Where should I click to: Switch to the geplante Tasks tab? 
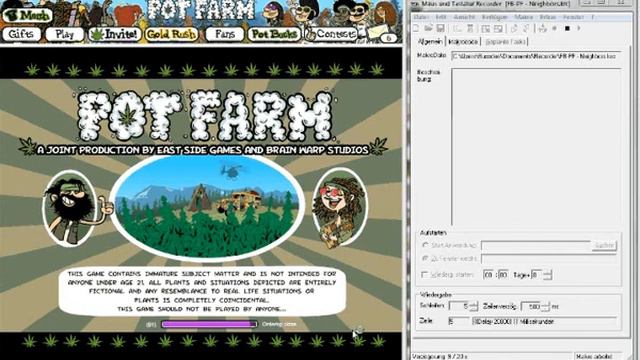[505, 42]
